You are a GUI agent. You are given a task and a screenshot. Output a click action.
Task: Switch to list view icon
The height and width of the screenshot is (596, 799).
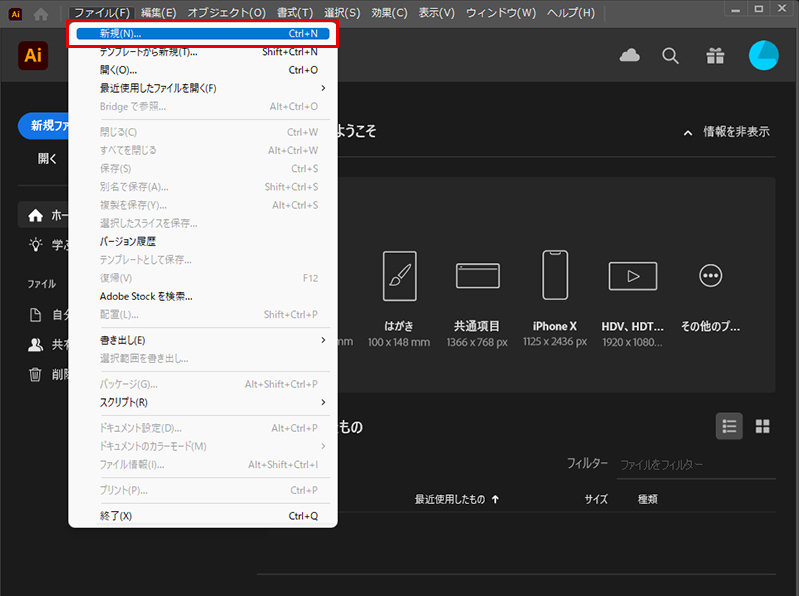coord(729,426)
